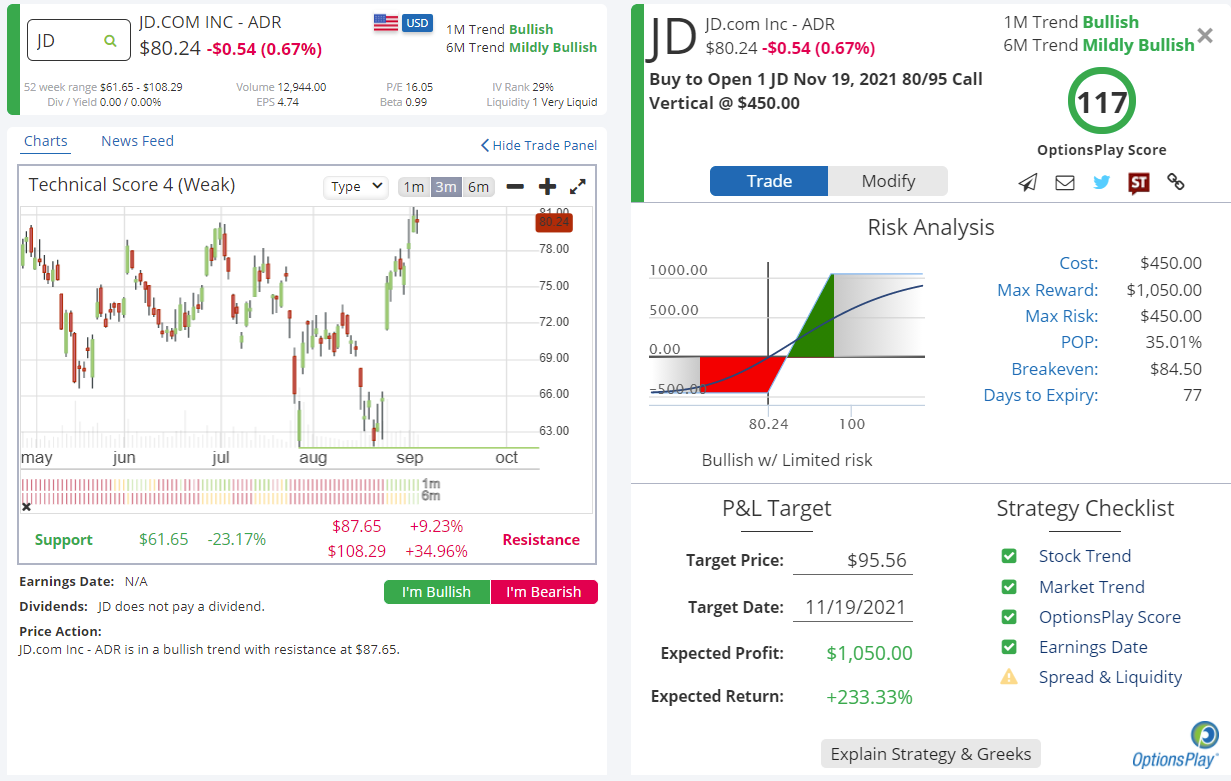This screenshot has width=1231, height=781.
Task: Click the Support price $61.65
Action: click(164, 540)
